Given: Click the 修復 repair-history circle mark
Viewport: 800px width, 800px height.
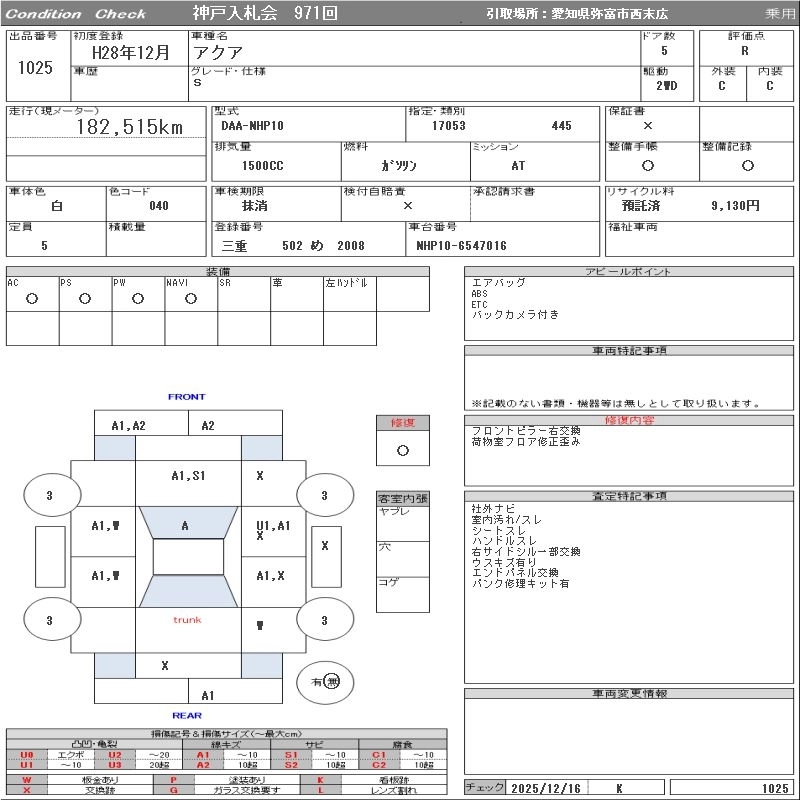Looking at the screenshot, I should pos(402,450).
